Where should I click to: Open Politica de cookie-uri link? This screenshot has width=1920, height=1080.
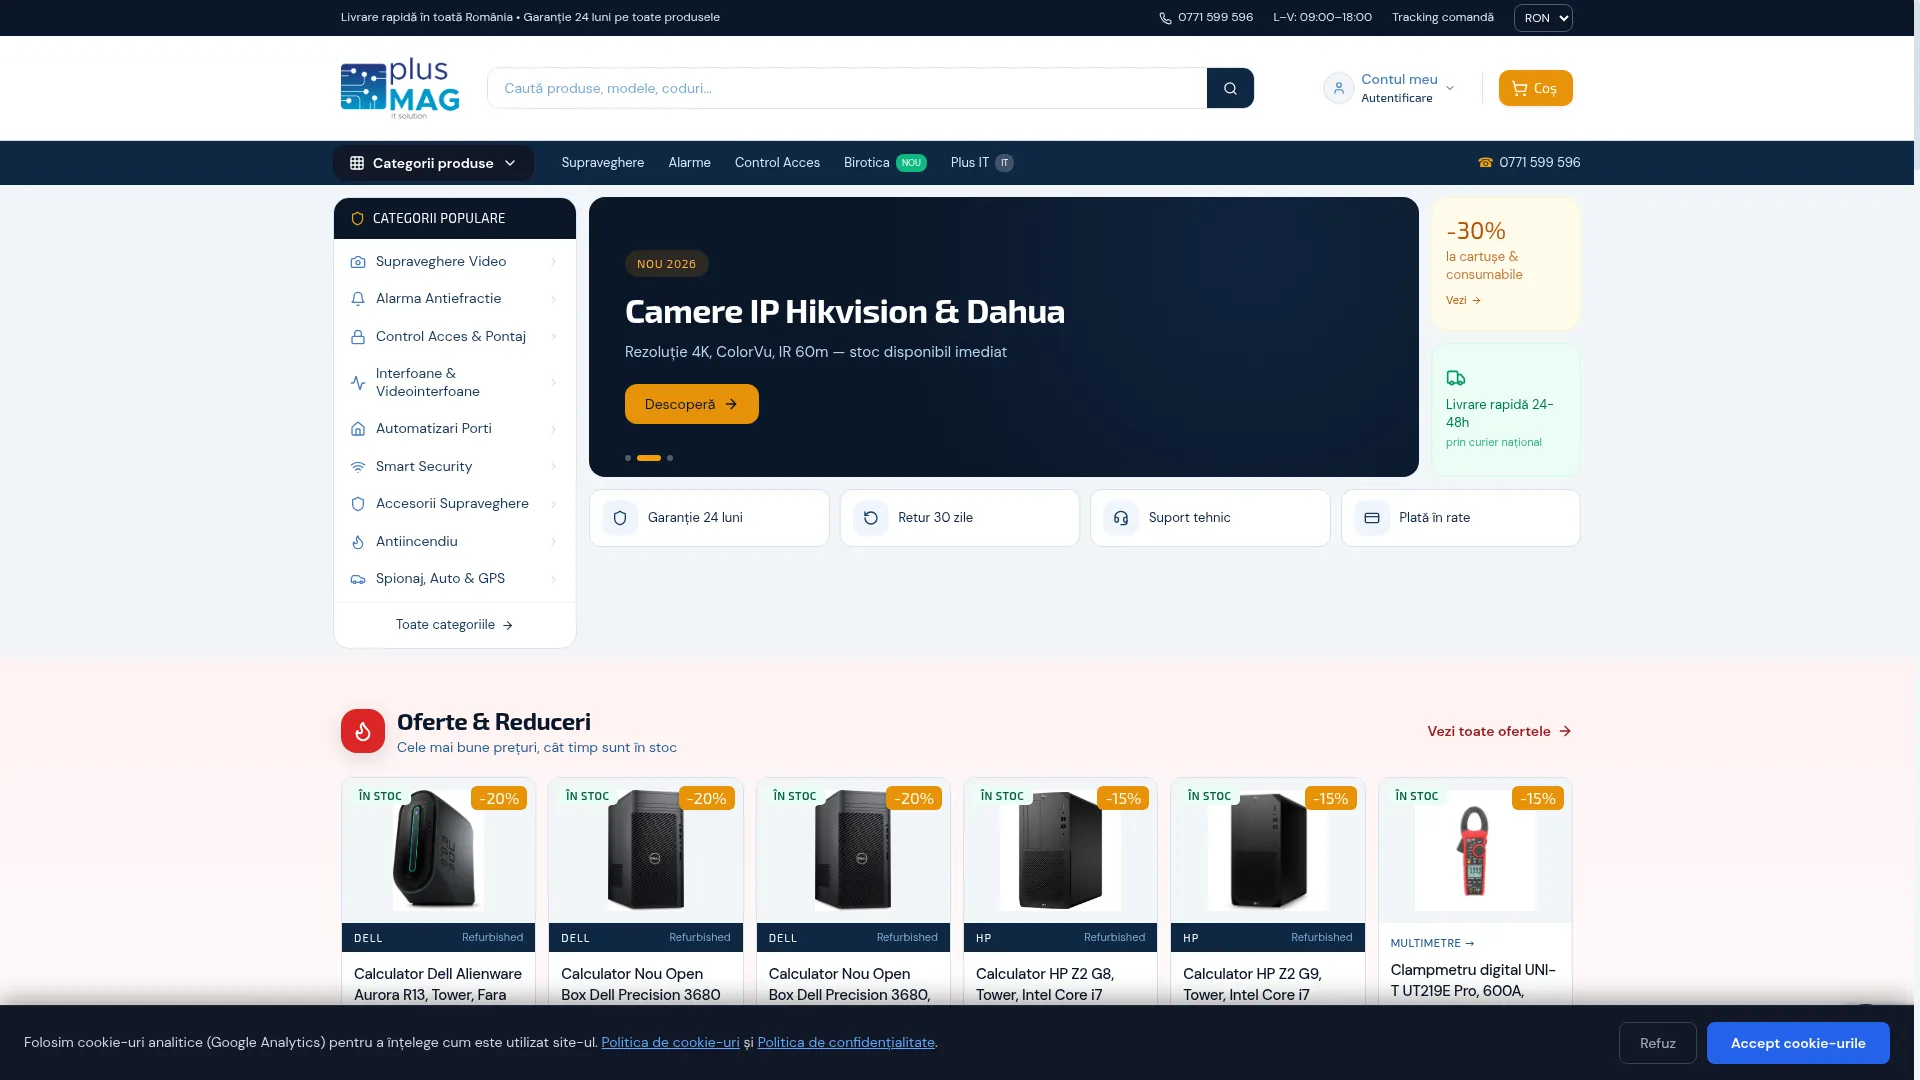pyautogui.click(x=670, y=1042)
